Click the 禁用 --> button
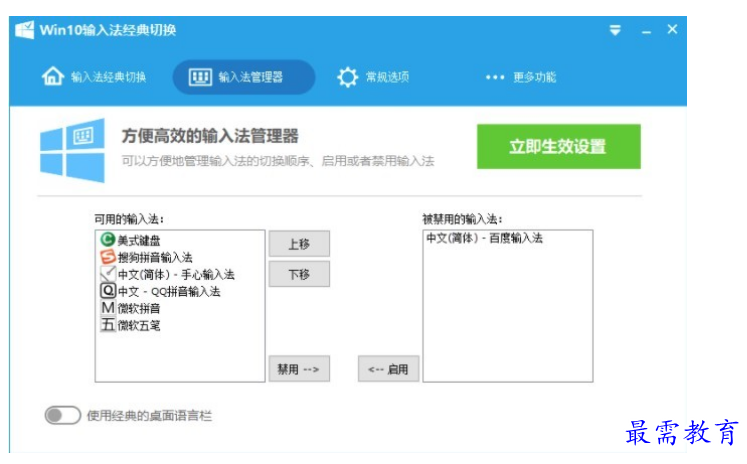 pos(299,369)
